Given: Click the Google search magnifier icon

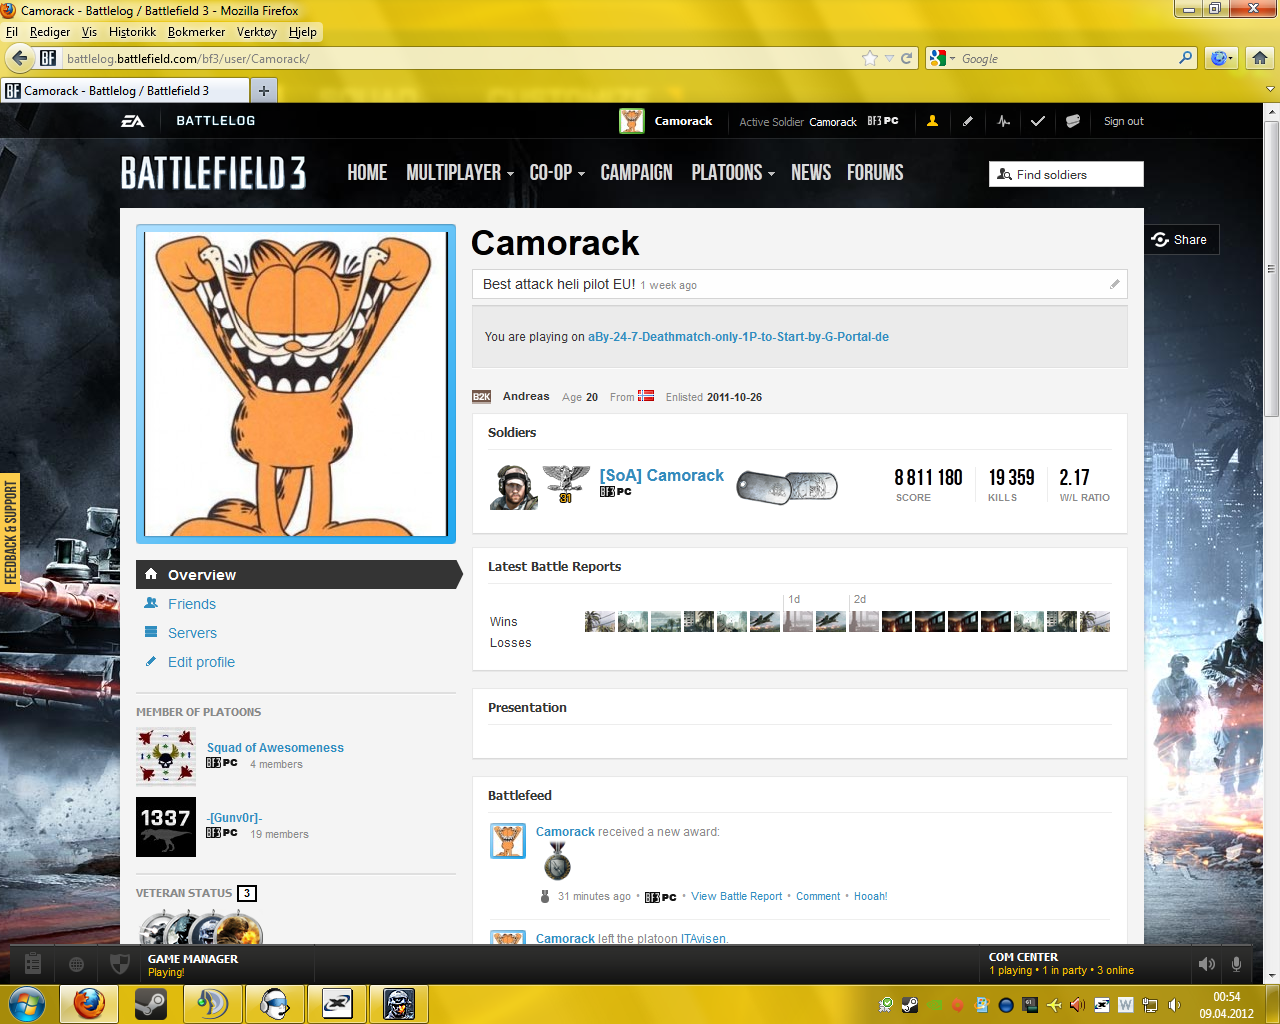Looking at the screenshot, I should [1186, 58].
